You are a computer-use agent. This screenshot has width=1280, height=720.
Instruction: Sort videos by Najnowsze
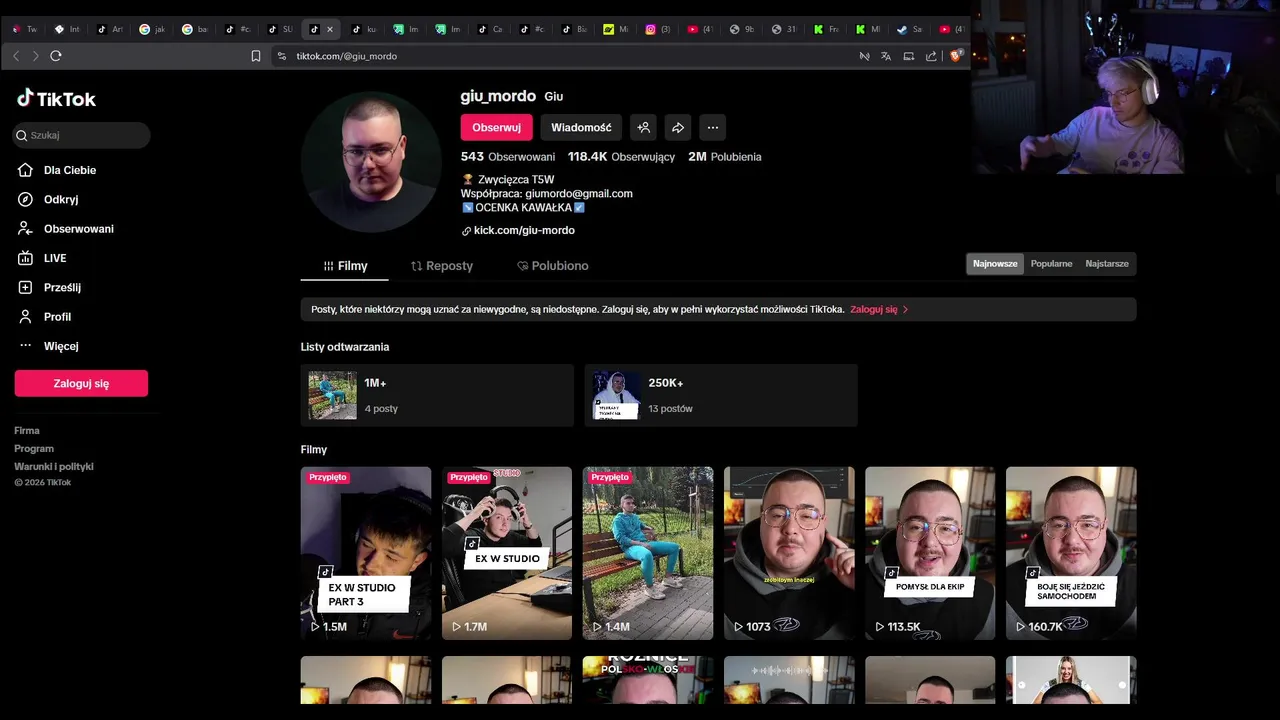[995, 264]
